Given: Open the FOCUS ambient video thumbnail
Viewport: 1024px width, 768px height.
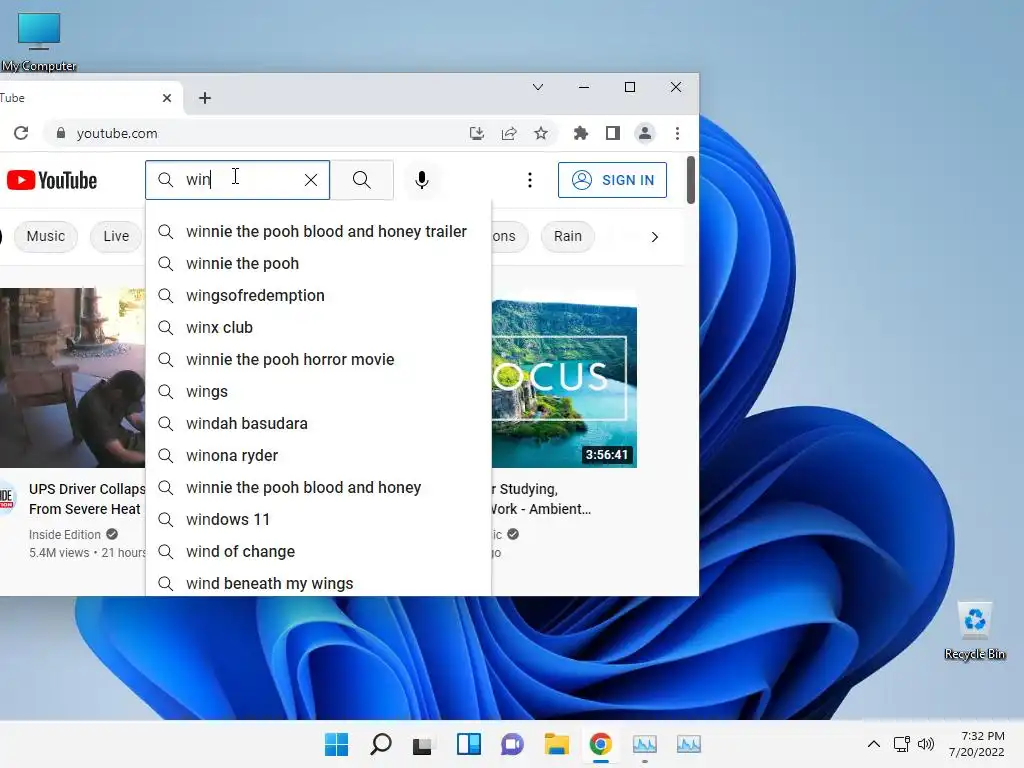Looking at the screenshot, I should [564, 383].
